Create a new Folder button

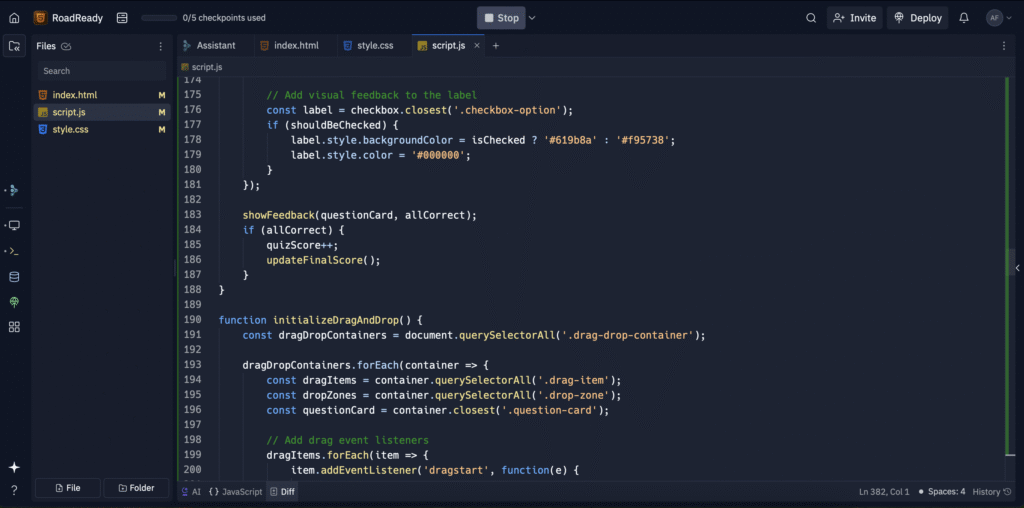[136, 488]
